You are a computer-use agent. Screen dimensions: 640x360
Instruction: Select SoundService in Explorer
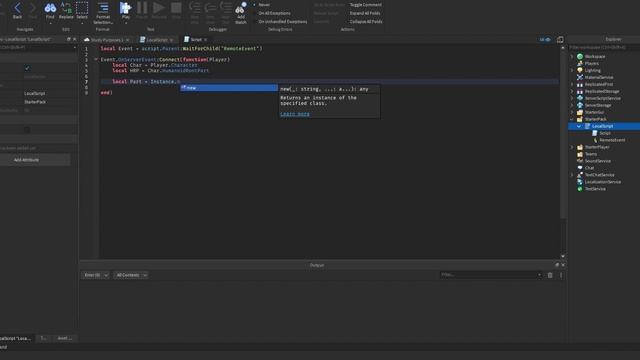(x=598, y=161)
